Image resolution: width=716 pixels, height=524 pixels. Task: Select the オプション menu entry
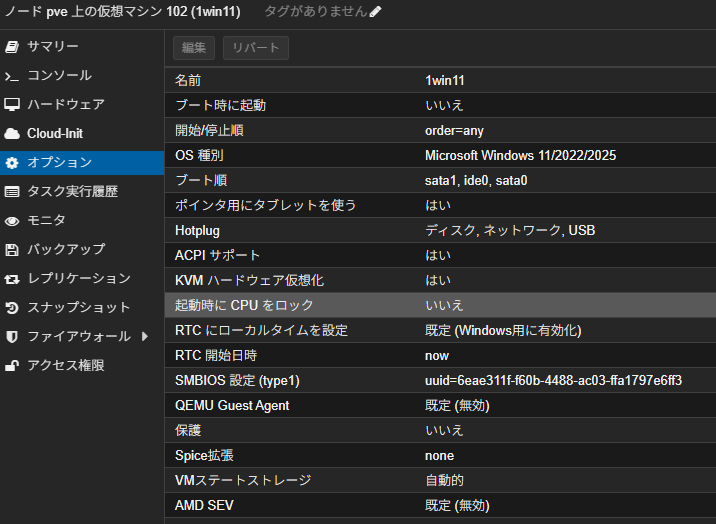82,163
